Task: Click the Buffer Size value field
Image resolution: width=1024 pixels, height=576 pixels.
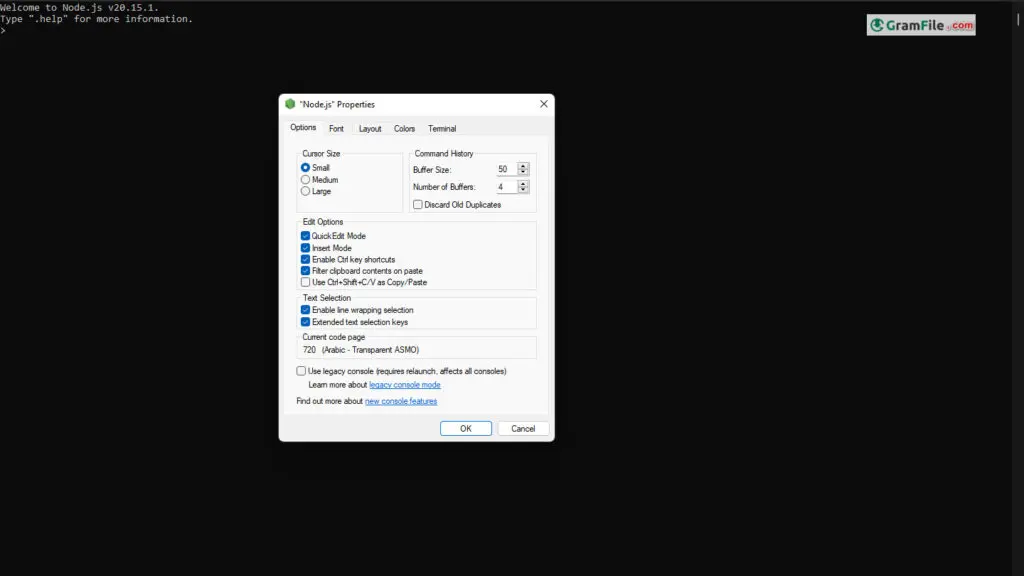Action: click(x=506, y=169)
